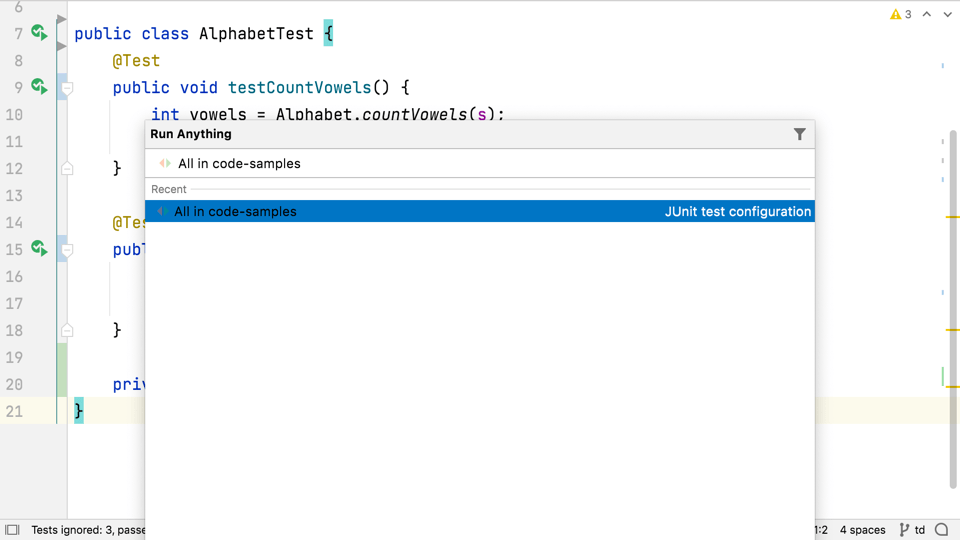Click the fold end marker on line 18

point(67,329)
